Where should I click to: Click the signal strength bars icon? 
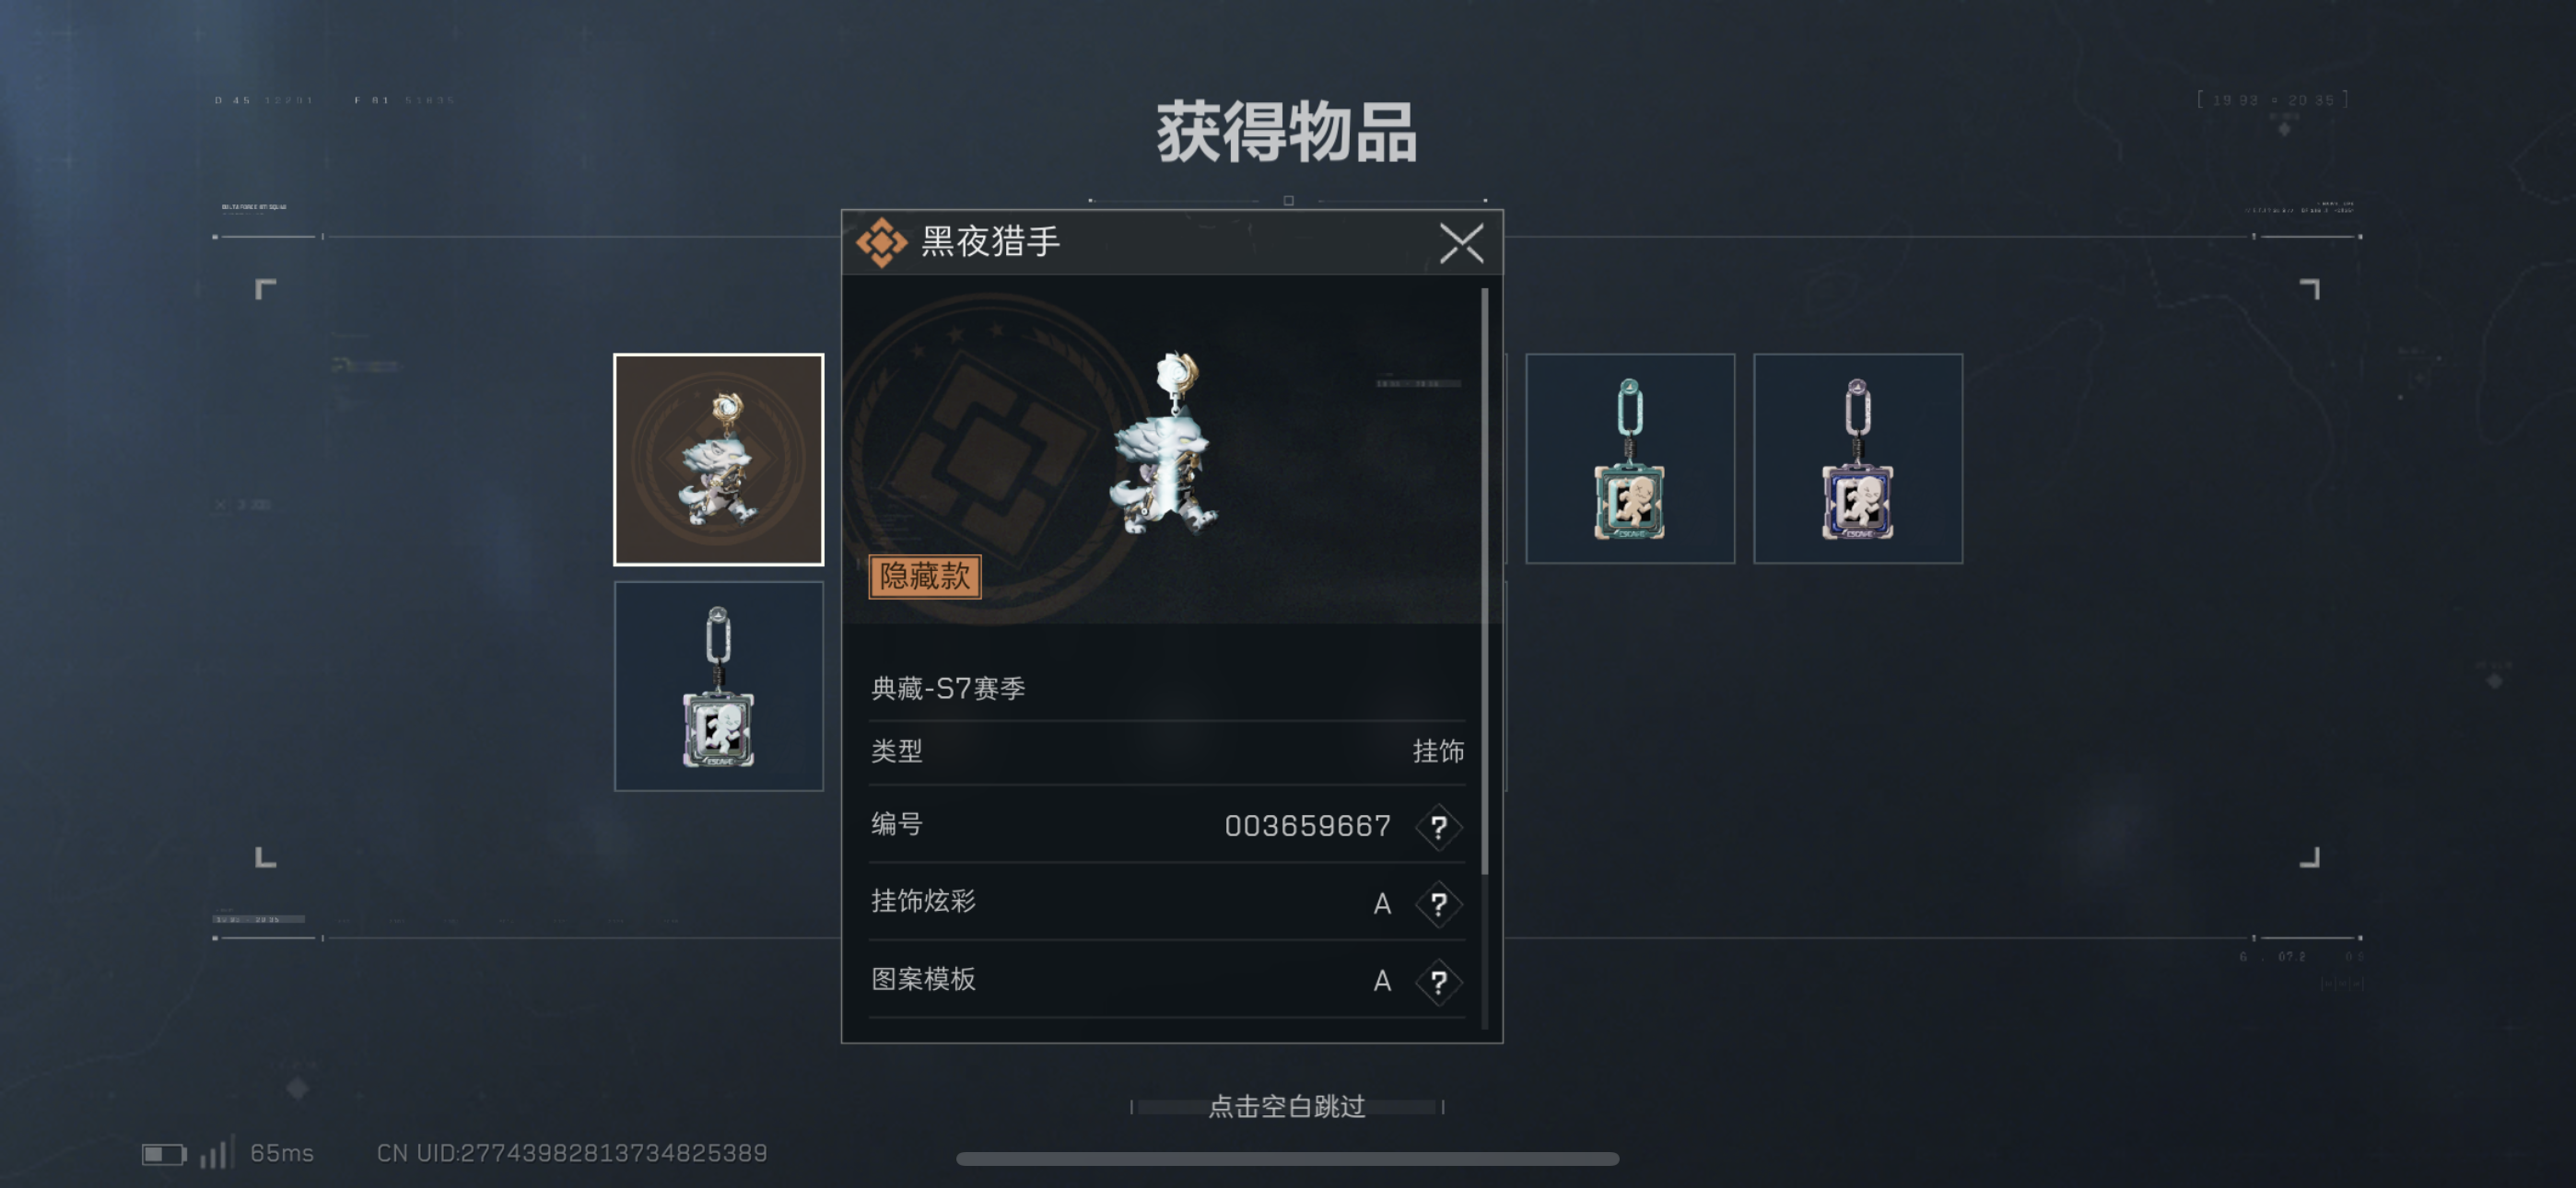(217, 1152)
